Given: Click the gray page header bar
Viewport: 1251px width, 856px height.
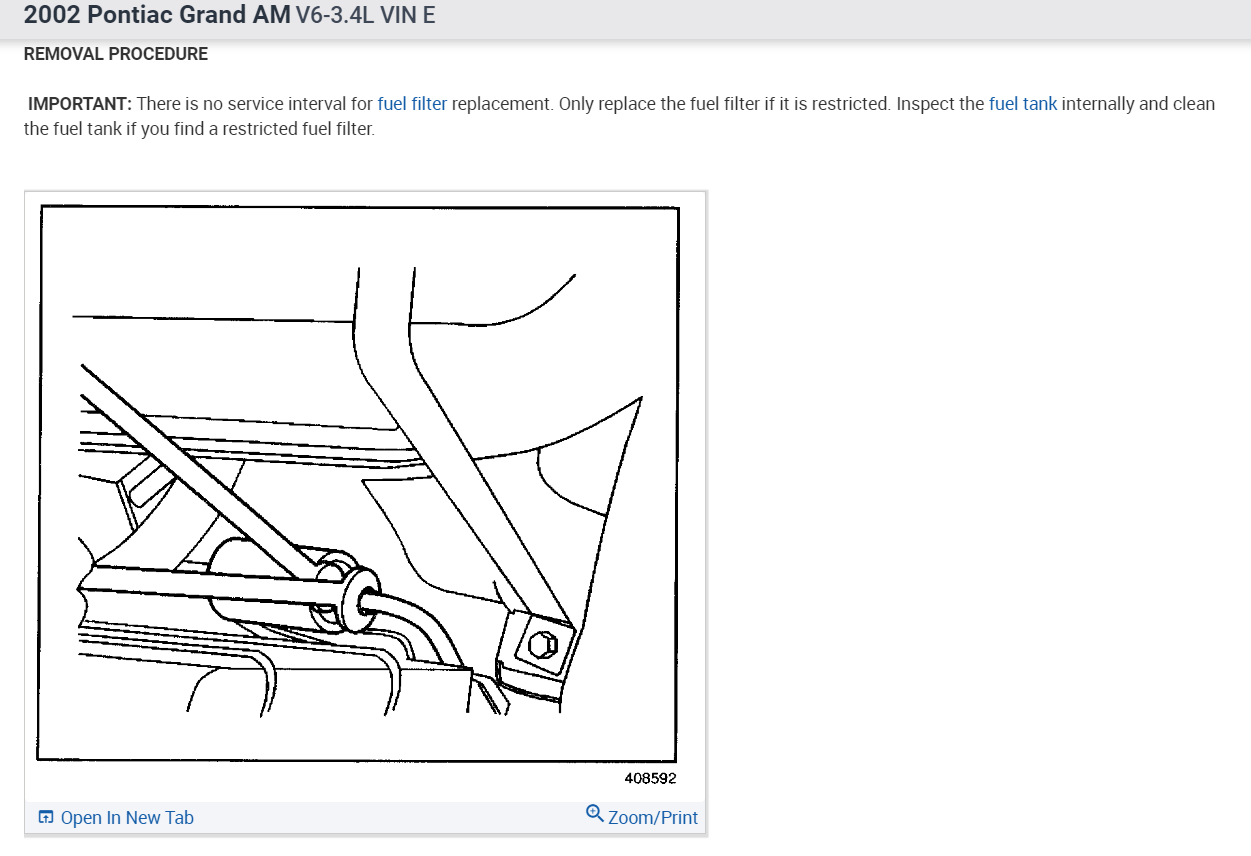Looking at the screenshot, I should [x=625, y=19].
